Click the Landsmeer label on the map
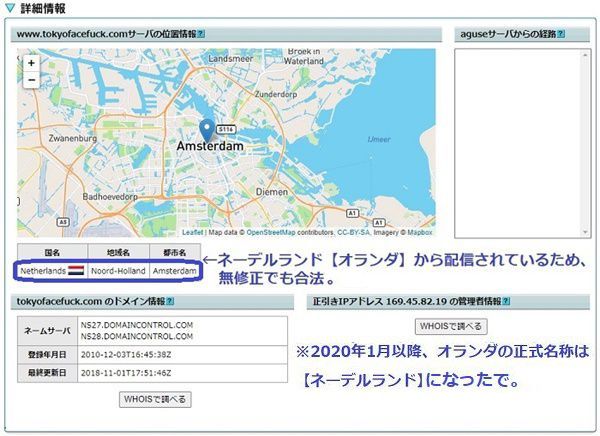Viewport: 600px width, 436px height. (231, 59)
